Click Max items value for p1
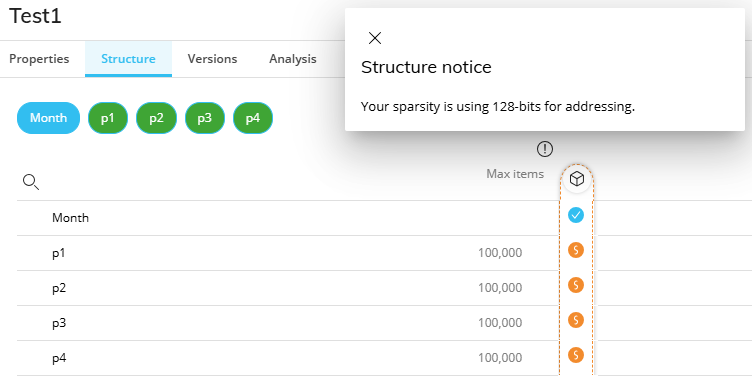752x376 pixels. [500, 253]
